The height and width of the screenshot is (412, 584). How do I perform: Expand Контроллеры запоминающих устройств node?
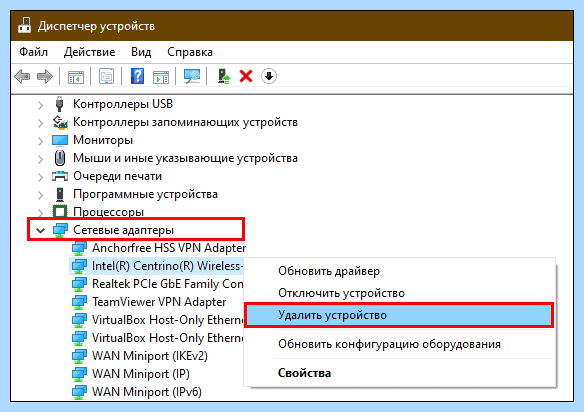click(40, 123)
